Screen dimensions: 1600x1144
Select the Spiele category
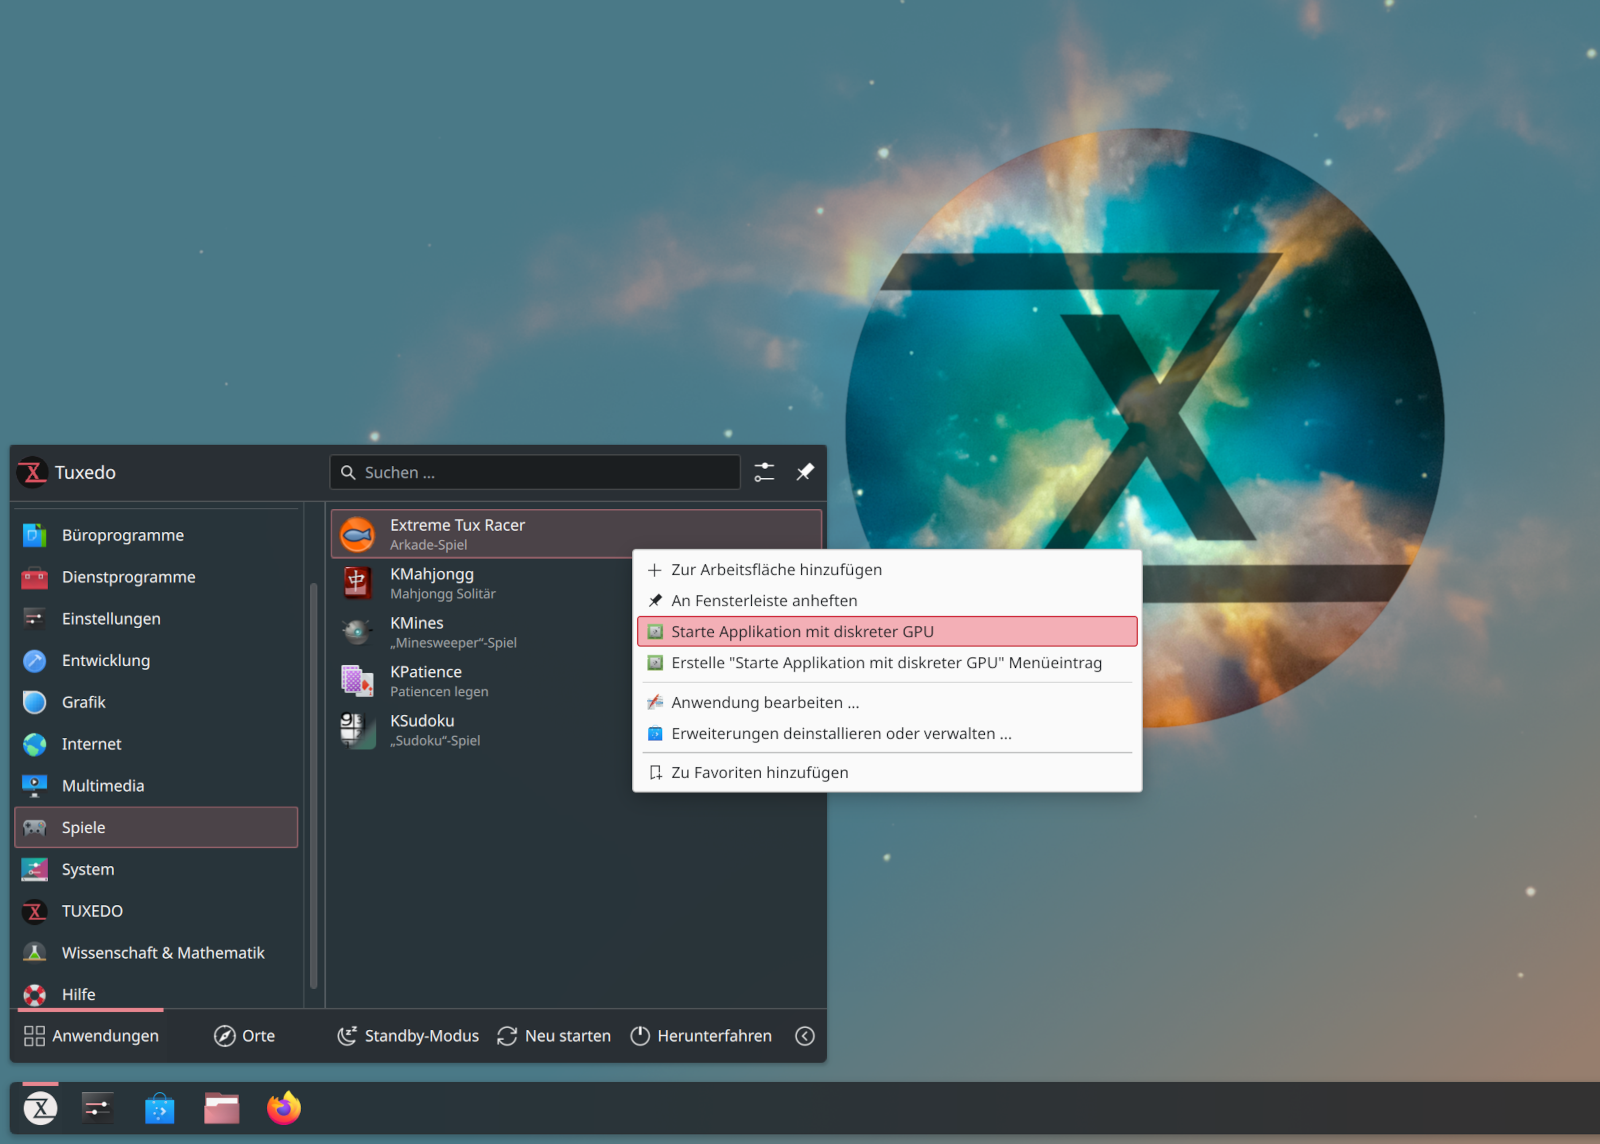click(156, 827)
